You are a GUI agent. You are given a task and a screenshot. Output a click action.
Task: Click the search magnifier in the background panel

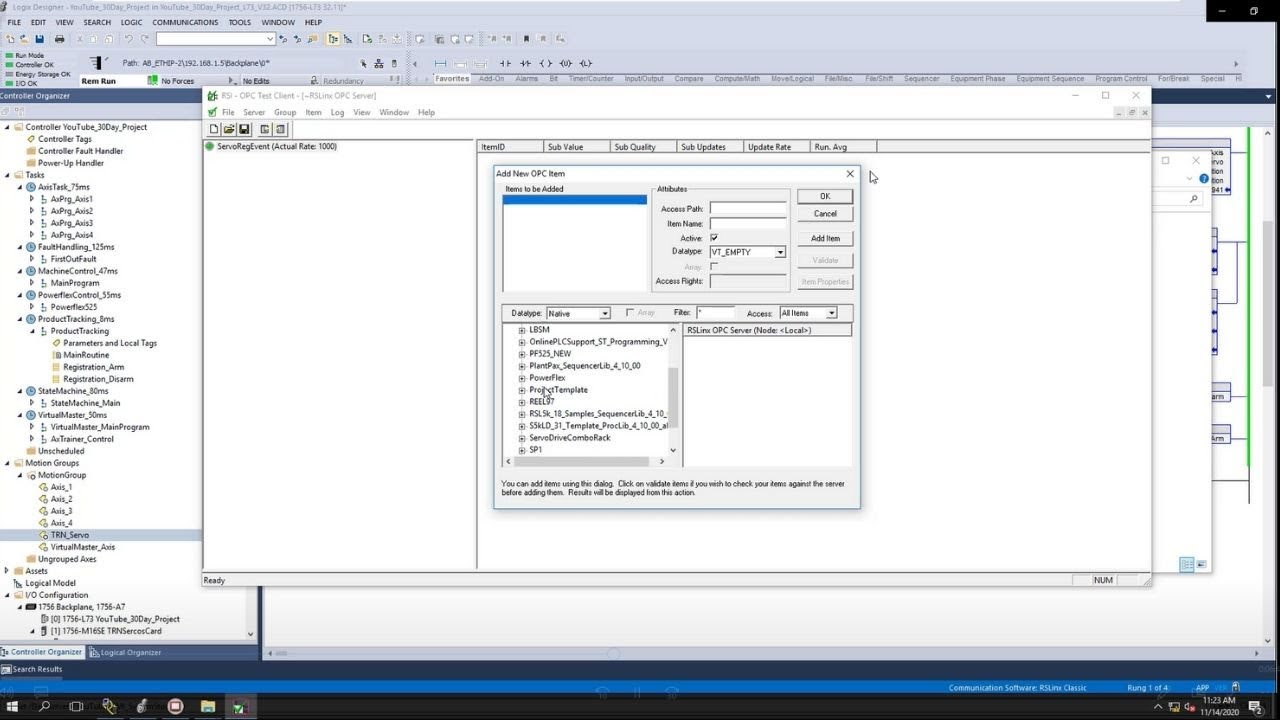click(1193, 199)
